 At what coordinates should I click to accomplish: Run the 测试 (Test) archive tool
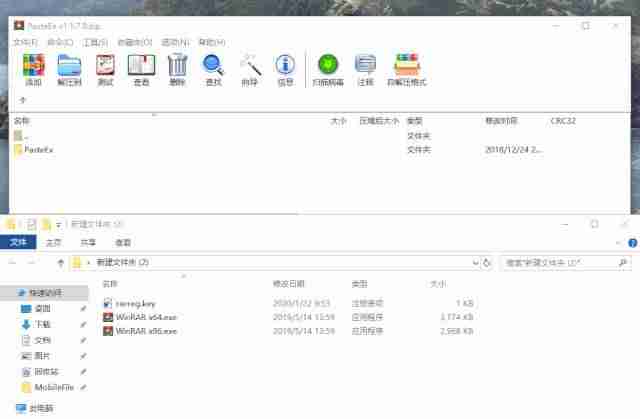click(x=105, y=70)
